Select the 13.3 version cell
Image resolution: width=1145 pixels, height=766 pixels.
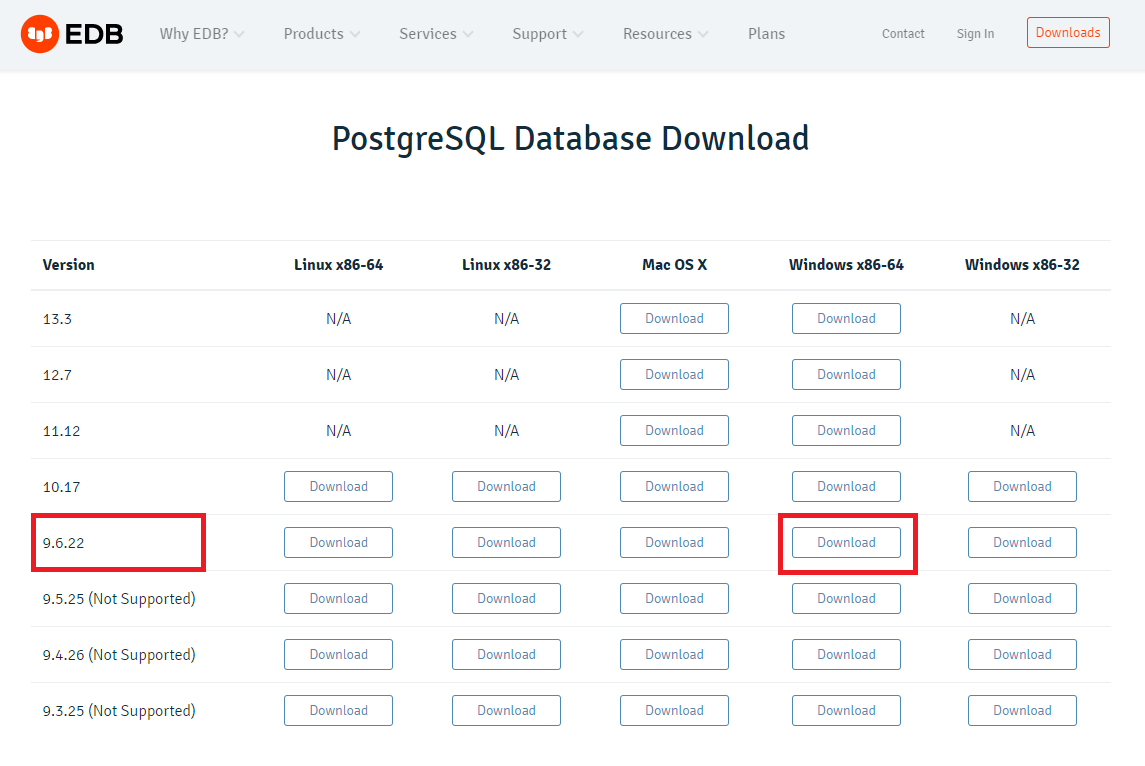coord(57,319)
